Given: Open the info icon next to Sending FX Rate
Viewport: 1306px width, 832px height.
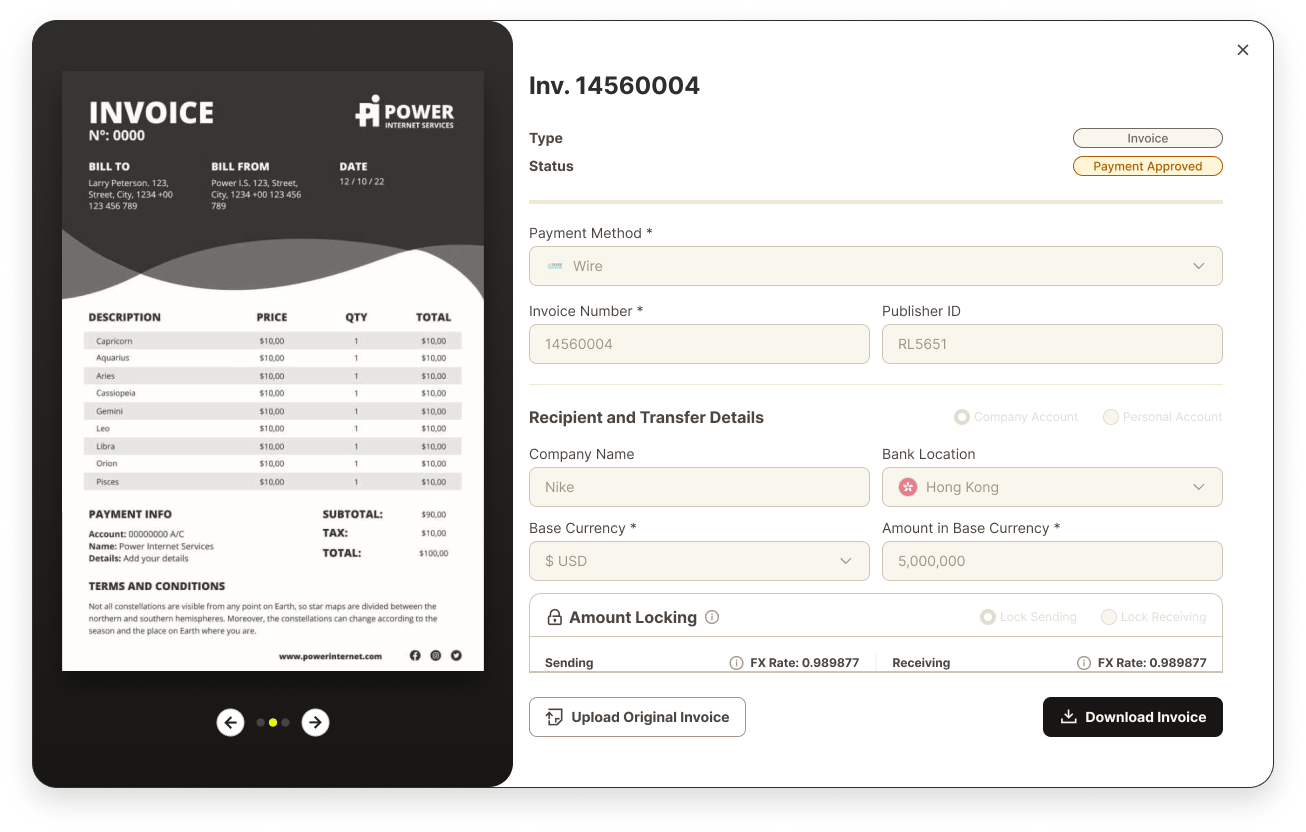Looking at the screenshot, I should pos(737,663).
